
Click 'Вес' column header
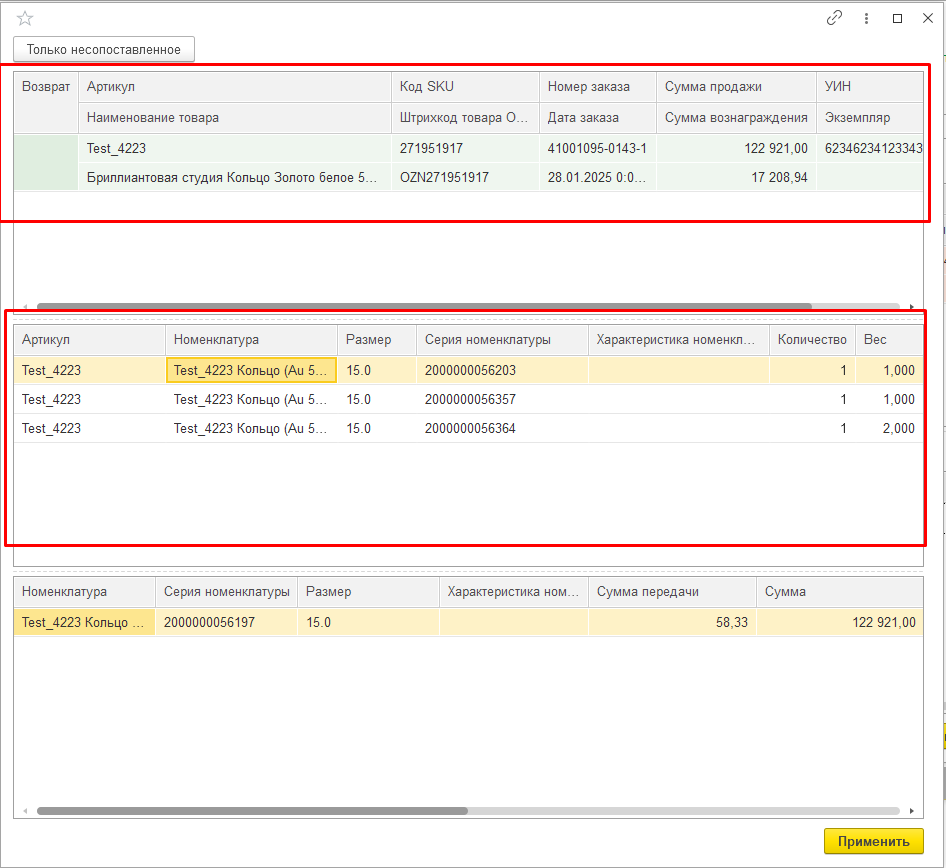tap(889, 340)
